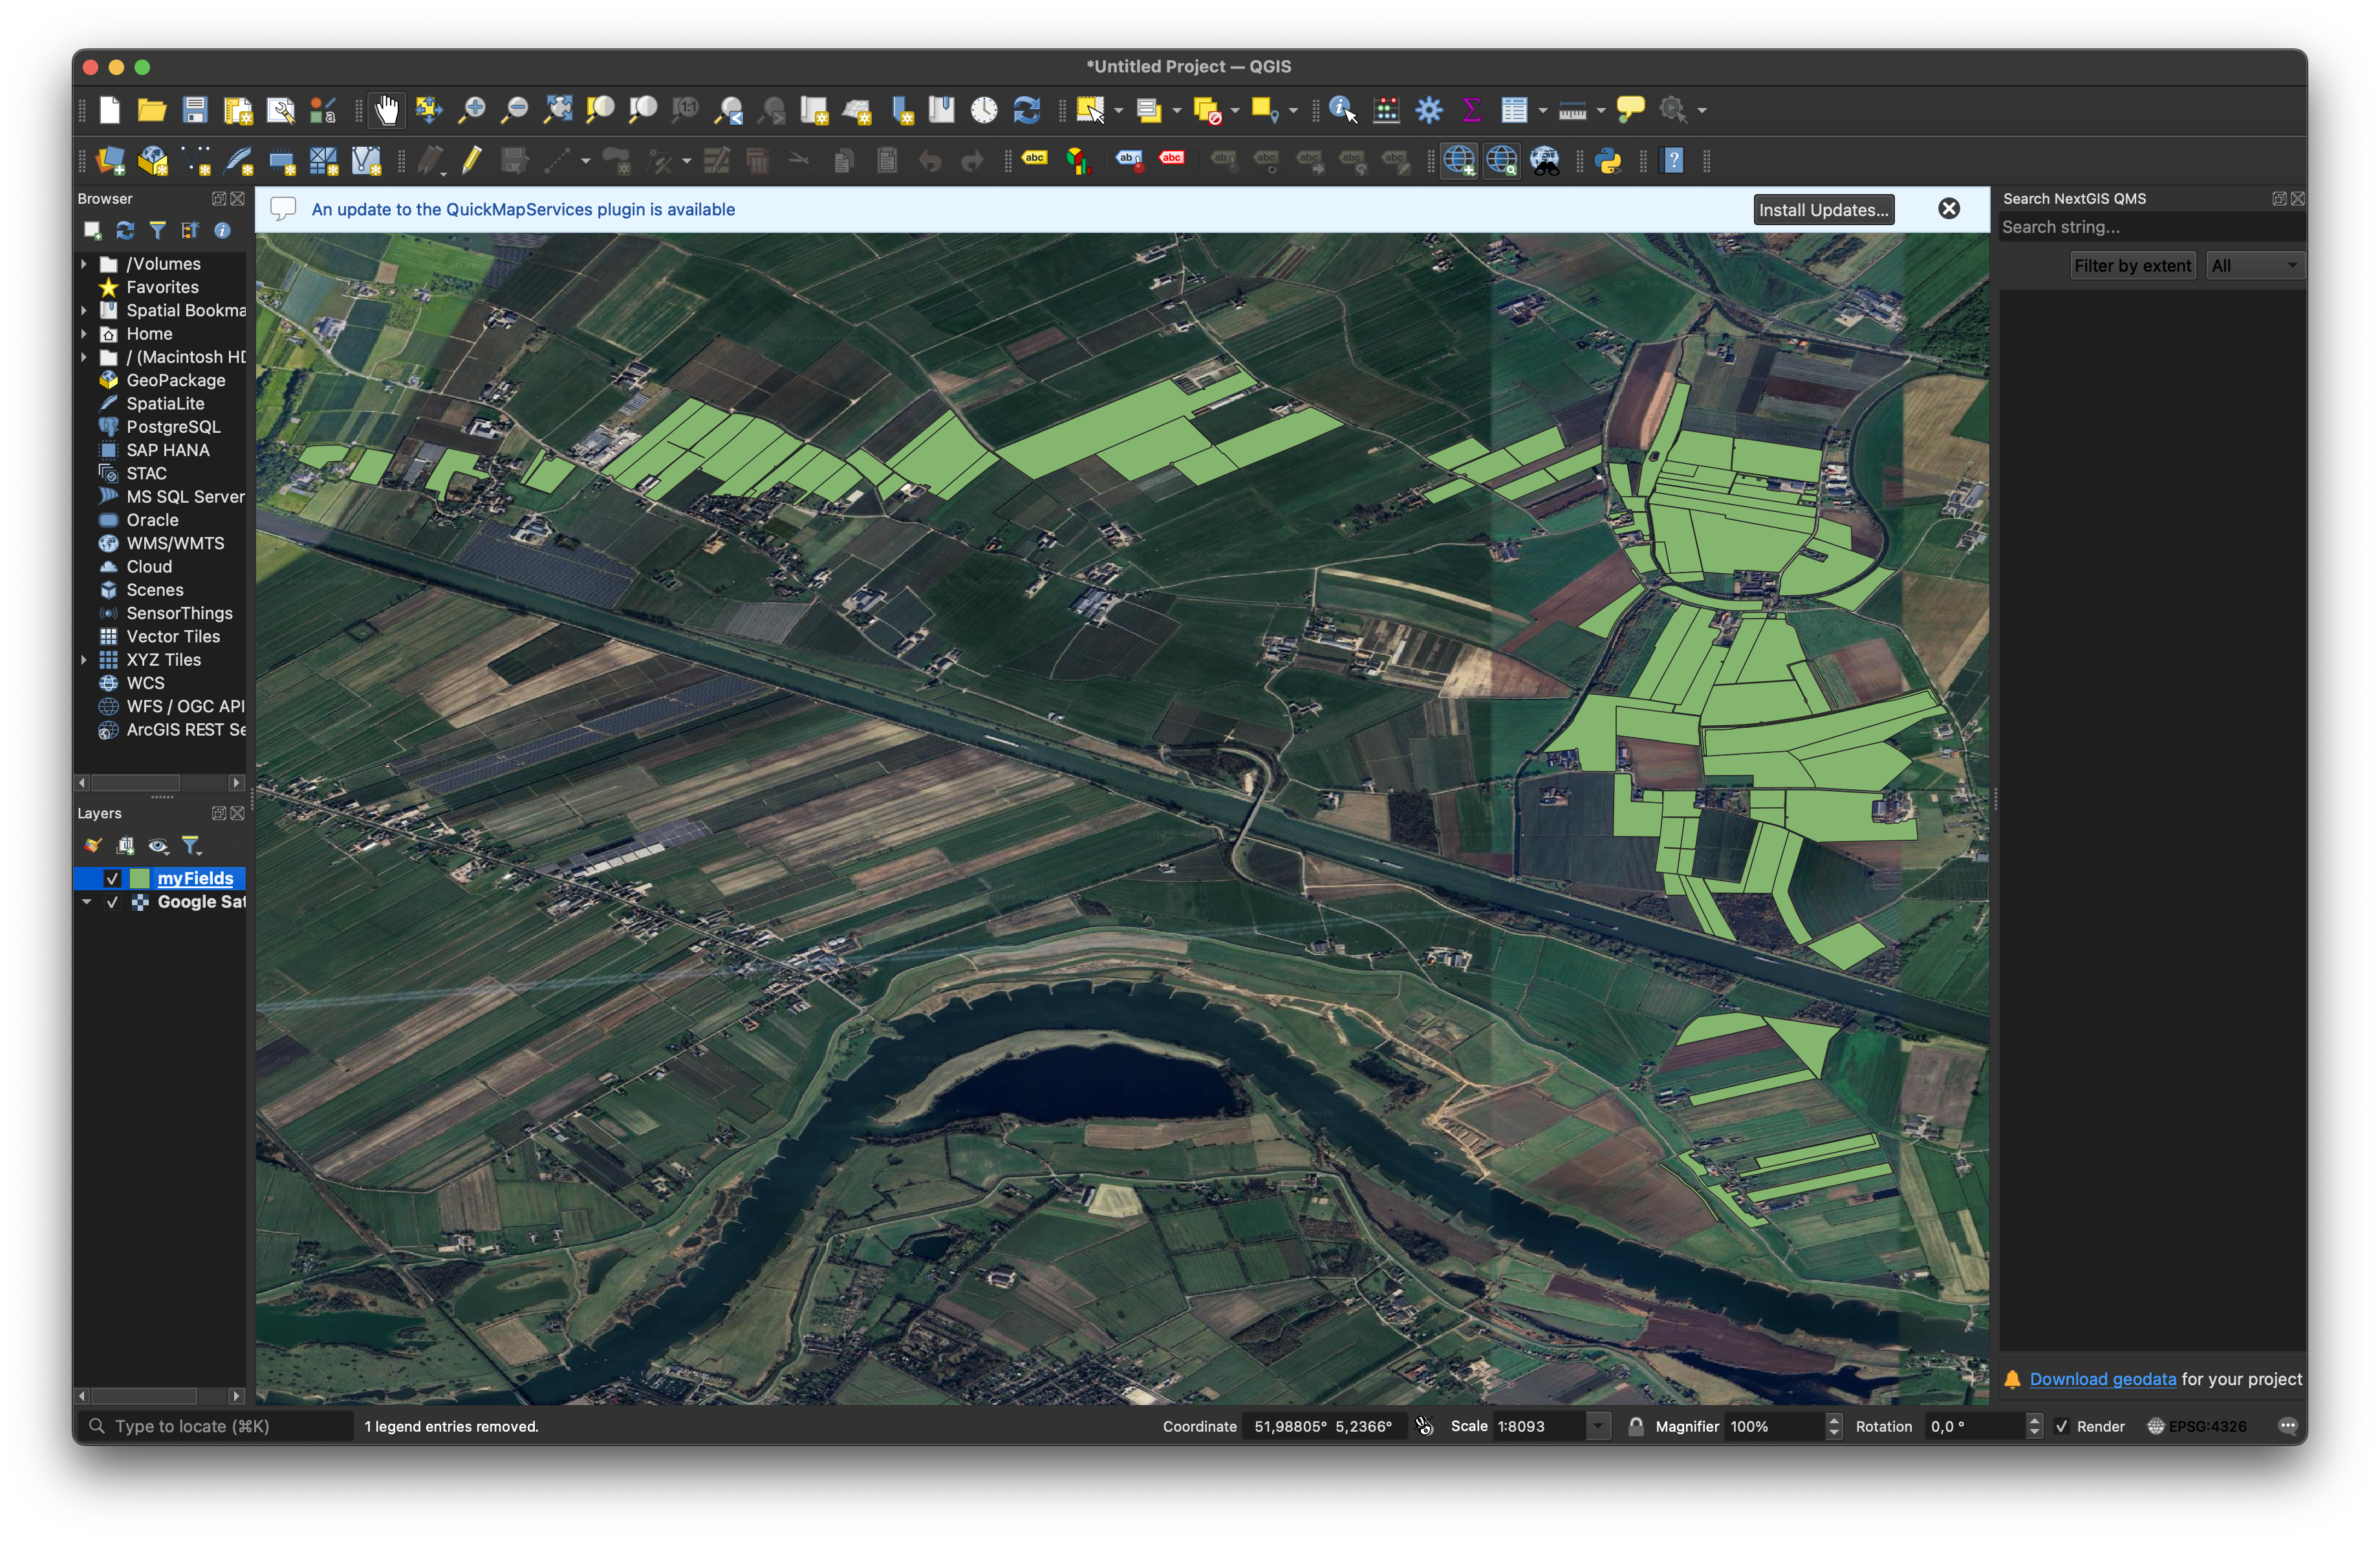Expand XYZ Tiles in the Browser panel
Screen dimensions: 2380x1541
(84, 659)
